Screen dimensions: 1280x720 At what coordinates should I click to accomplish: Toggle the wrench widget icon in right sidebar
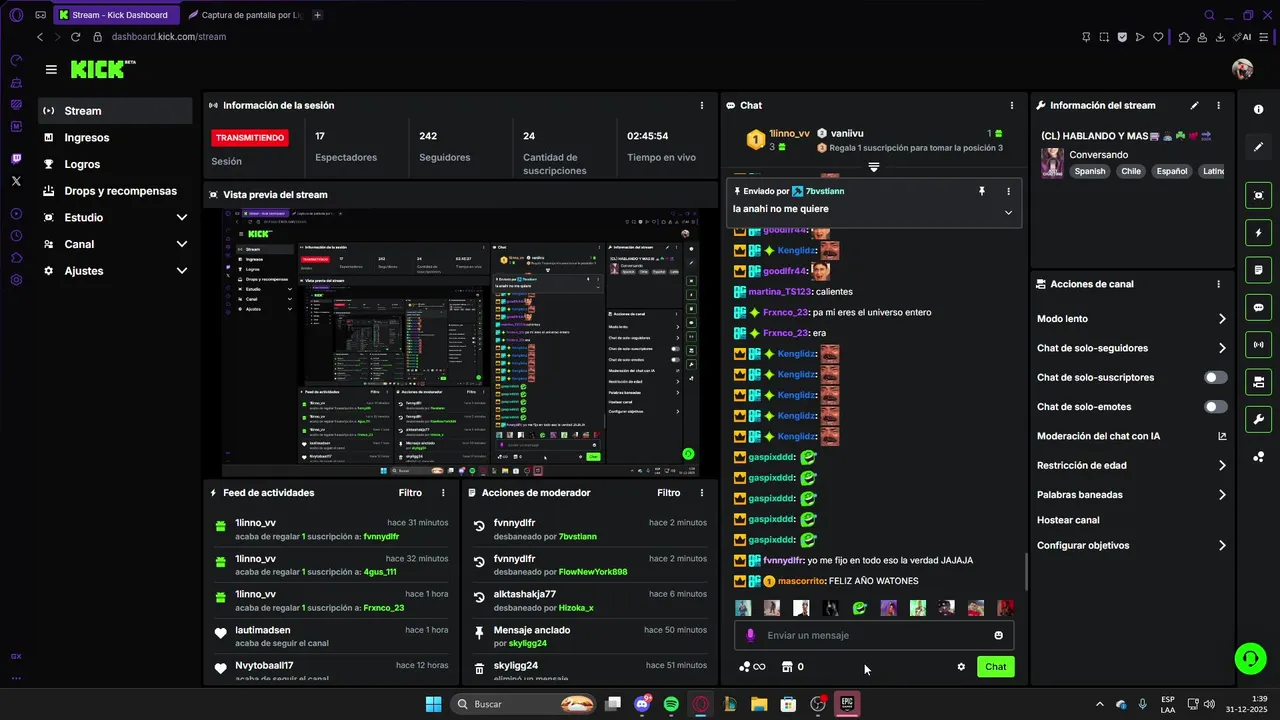tap(1258, 419)
